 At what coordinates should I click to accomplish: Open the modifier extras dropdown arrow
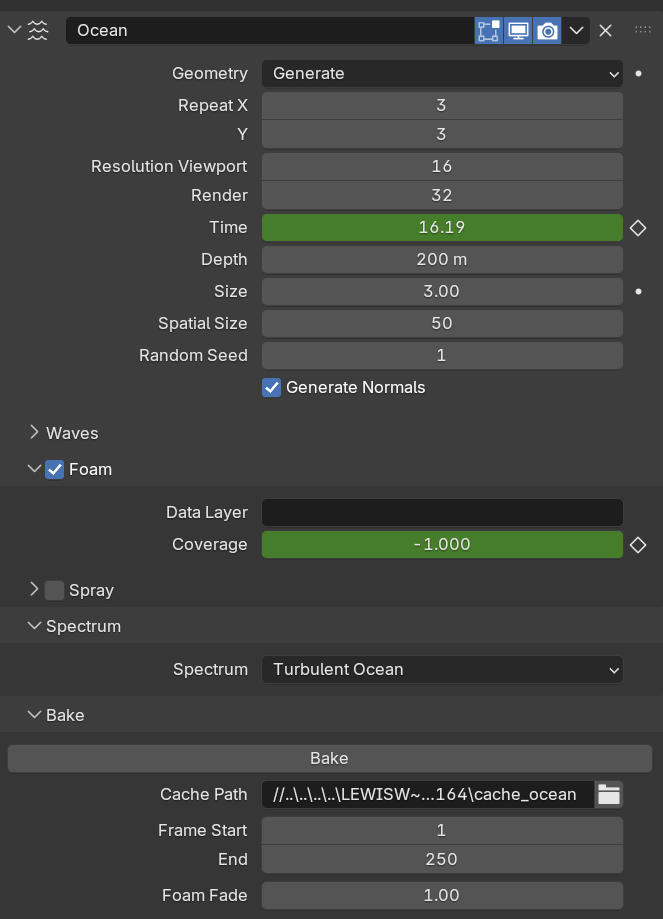tap(576, 30)
